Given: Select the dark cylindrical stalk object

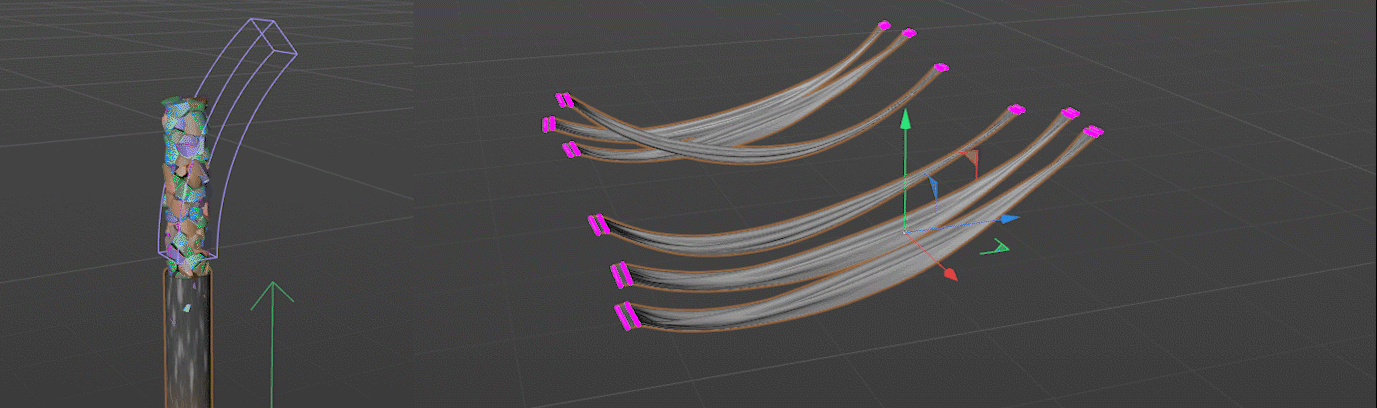Looking at the screenshot, I should point(188,338).
